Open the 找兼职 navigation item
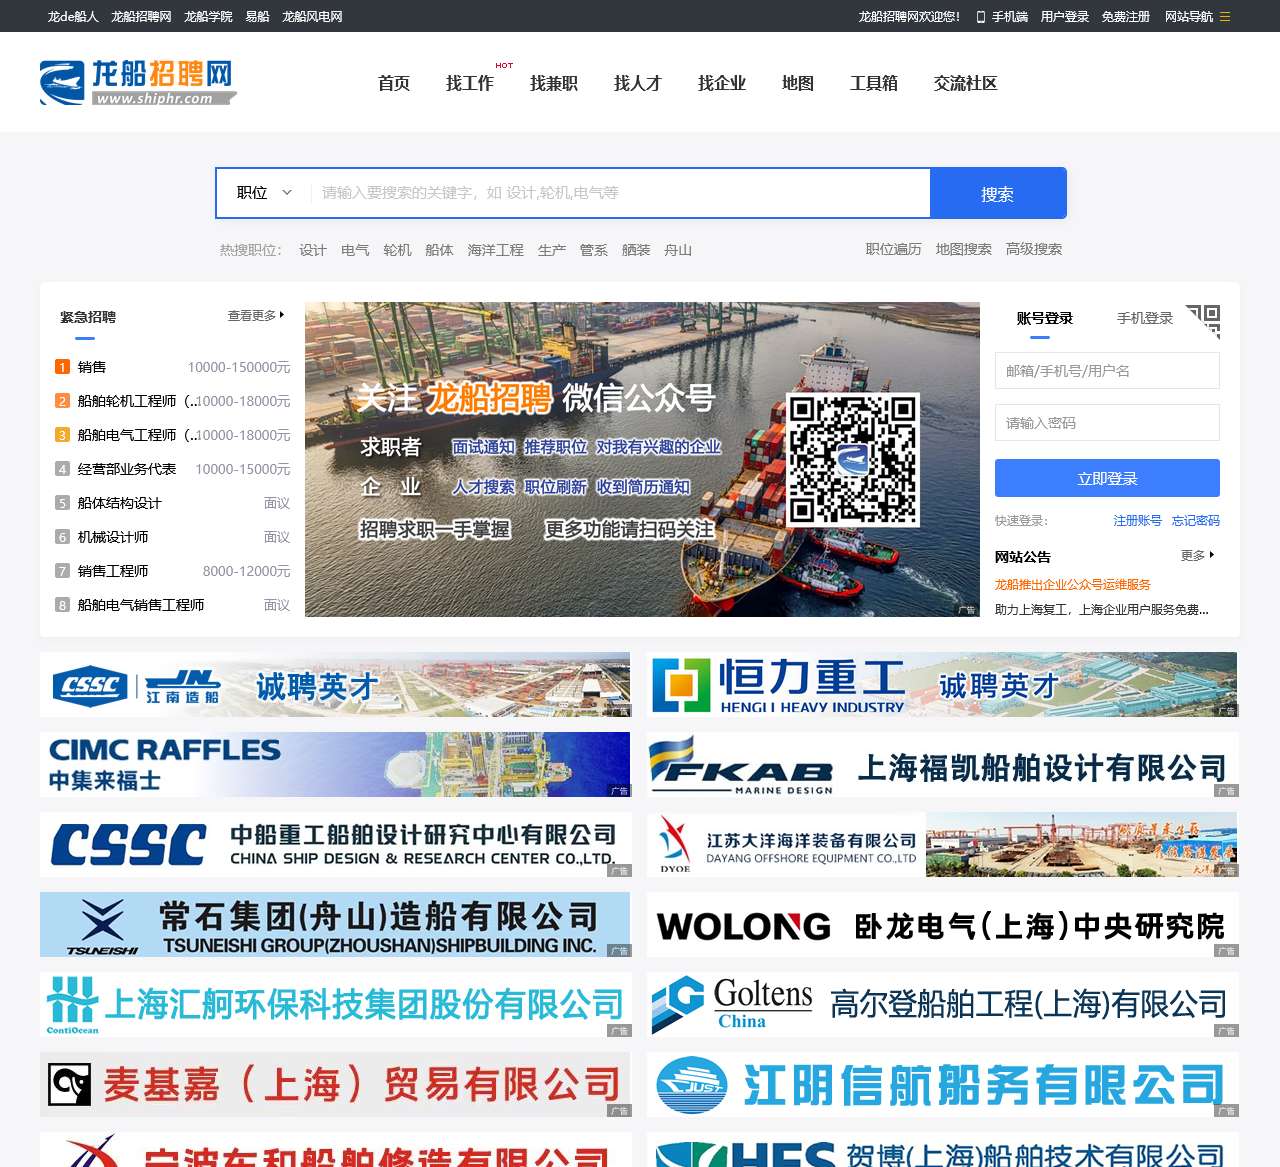The width and height of the screenshot is (1280, 1167). point(554,83)
